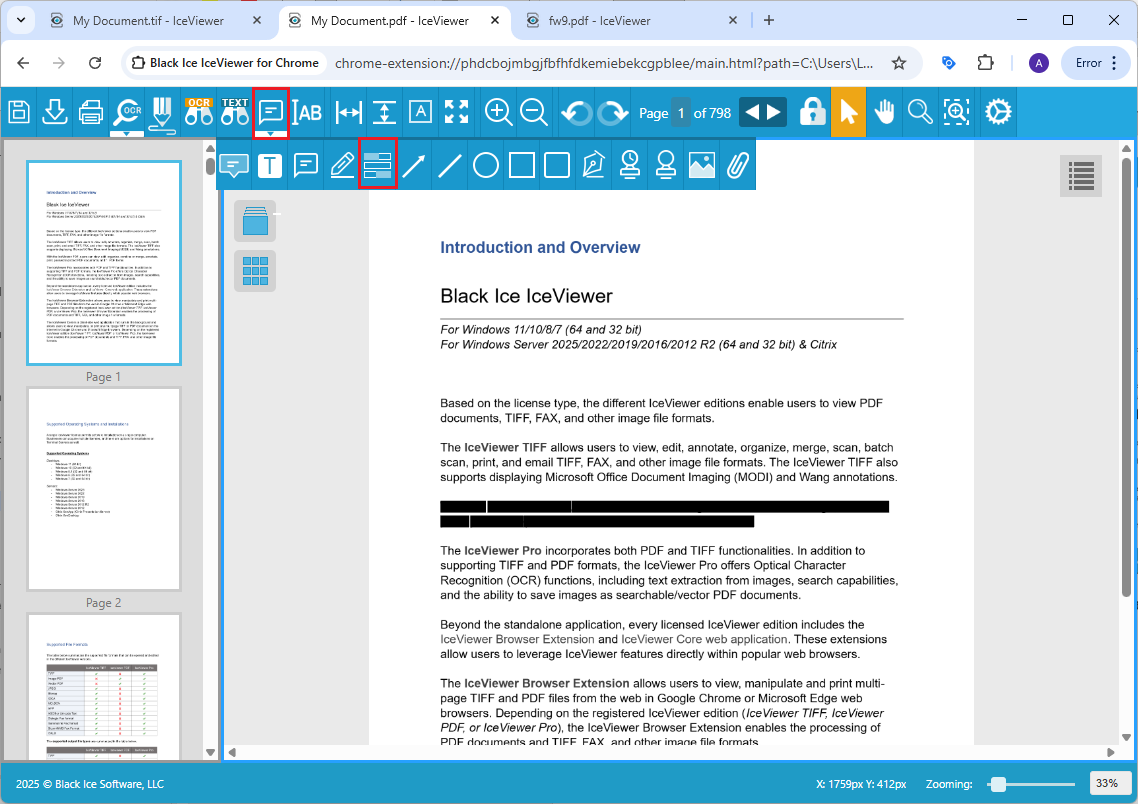The width and height of the screenshot is (1138, 804).
Task: Add a rubber stamp annotation
Action: point(666,165)
